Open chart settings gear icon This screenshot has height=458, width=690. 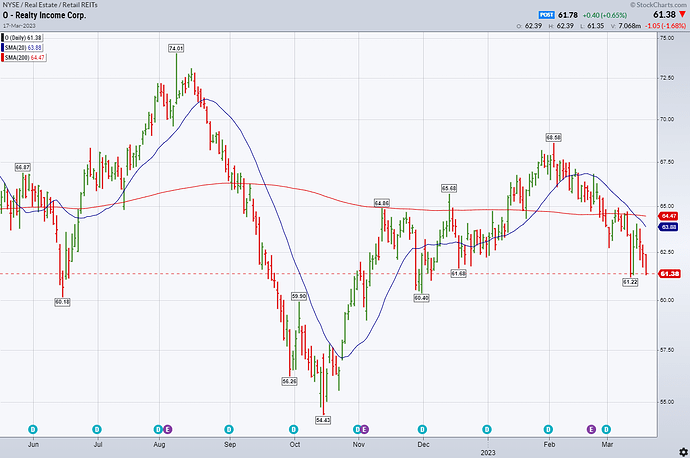[683, 452]
